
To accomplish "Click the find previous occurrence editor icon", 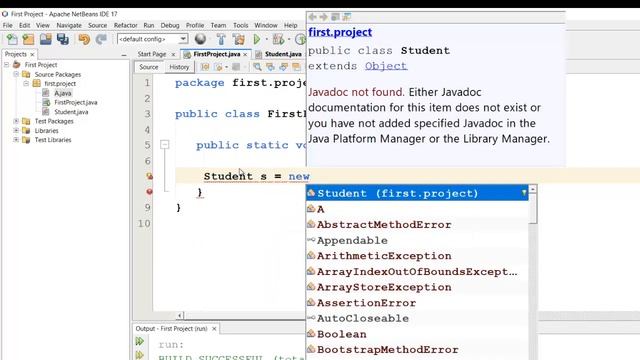I will click(x=270, y=67).
